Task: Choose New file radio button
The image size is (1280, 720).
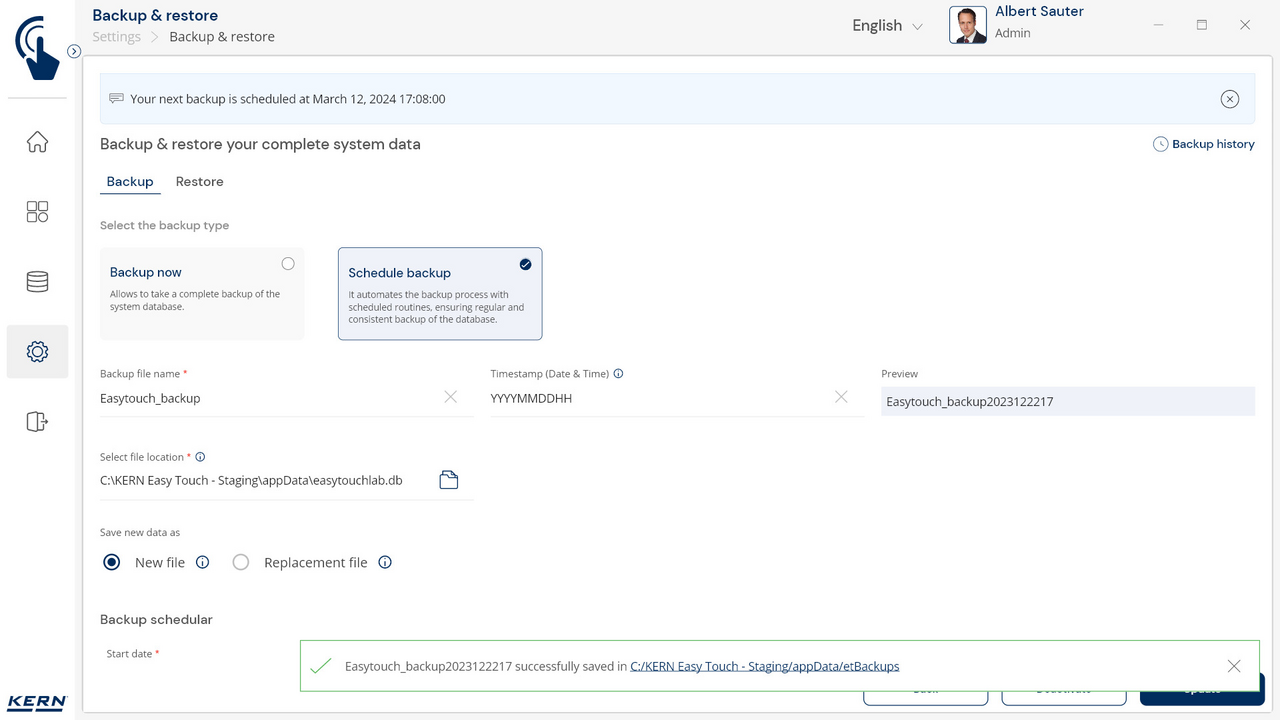Action: pyautogui.click(x=112, y=562)
